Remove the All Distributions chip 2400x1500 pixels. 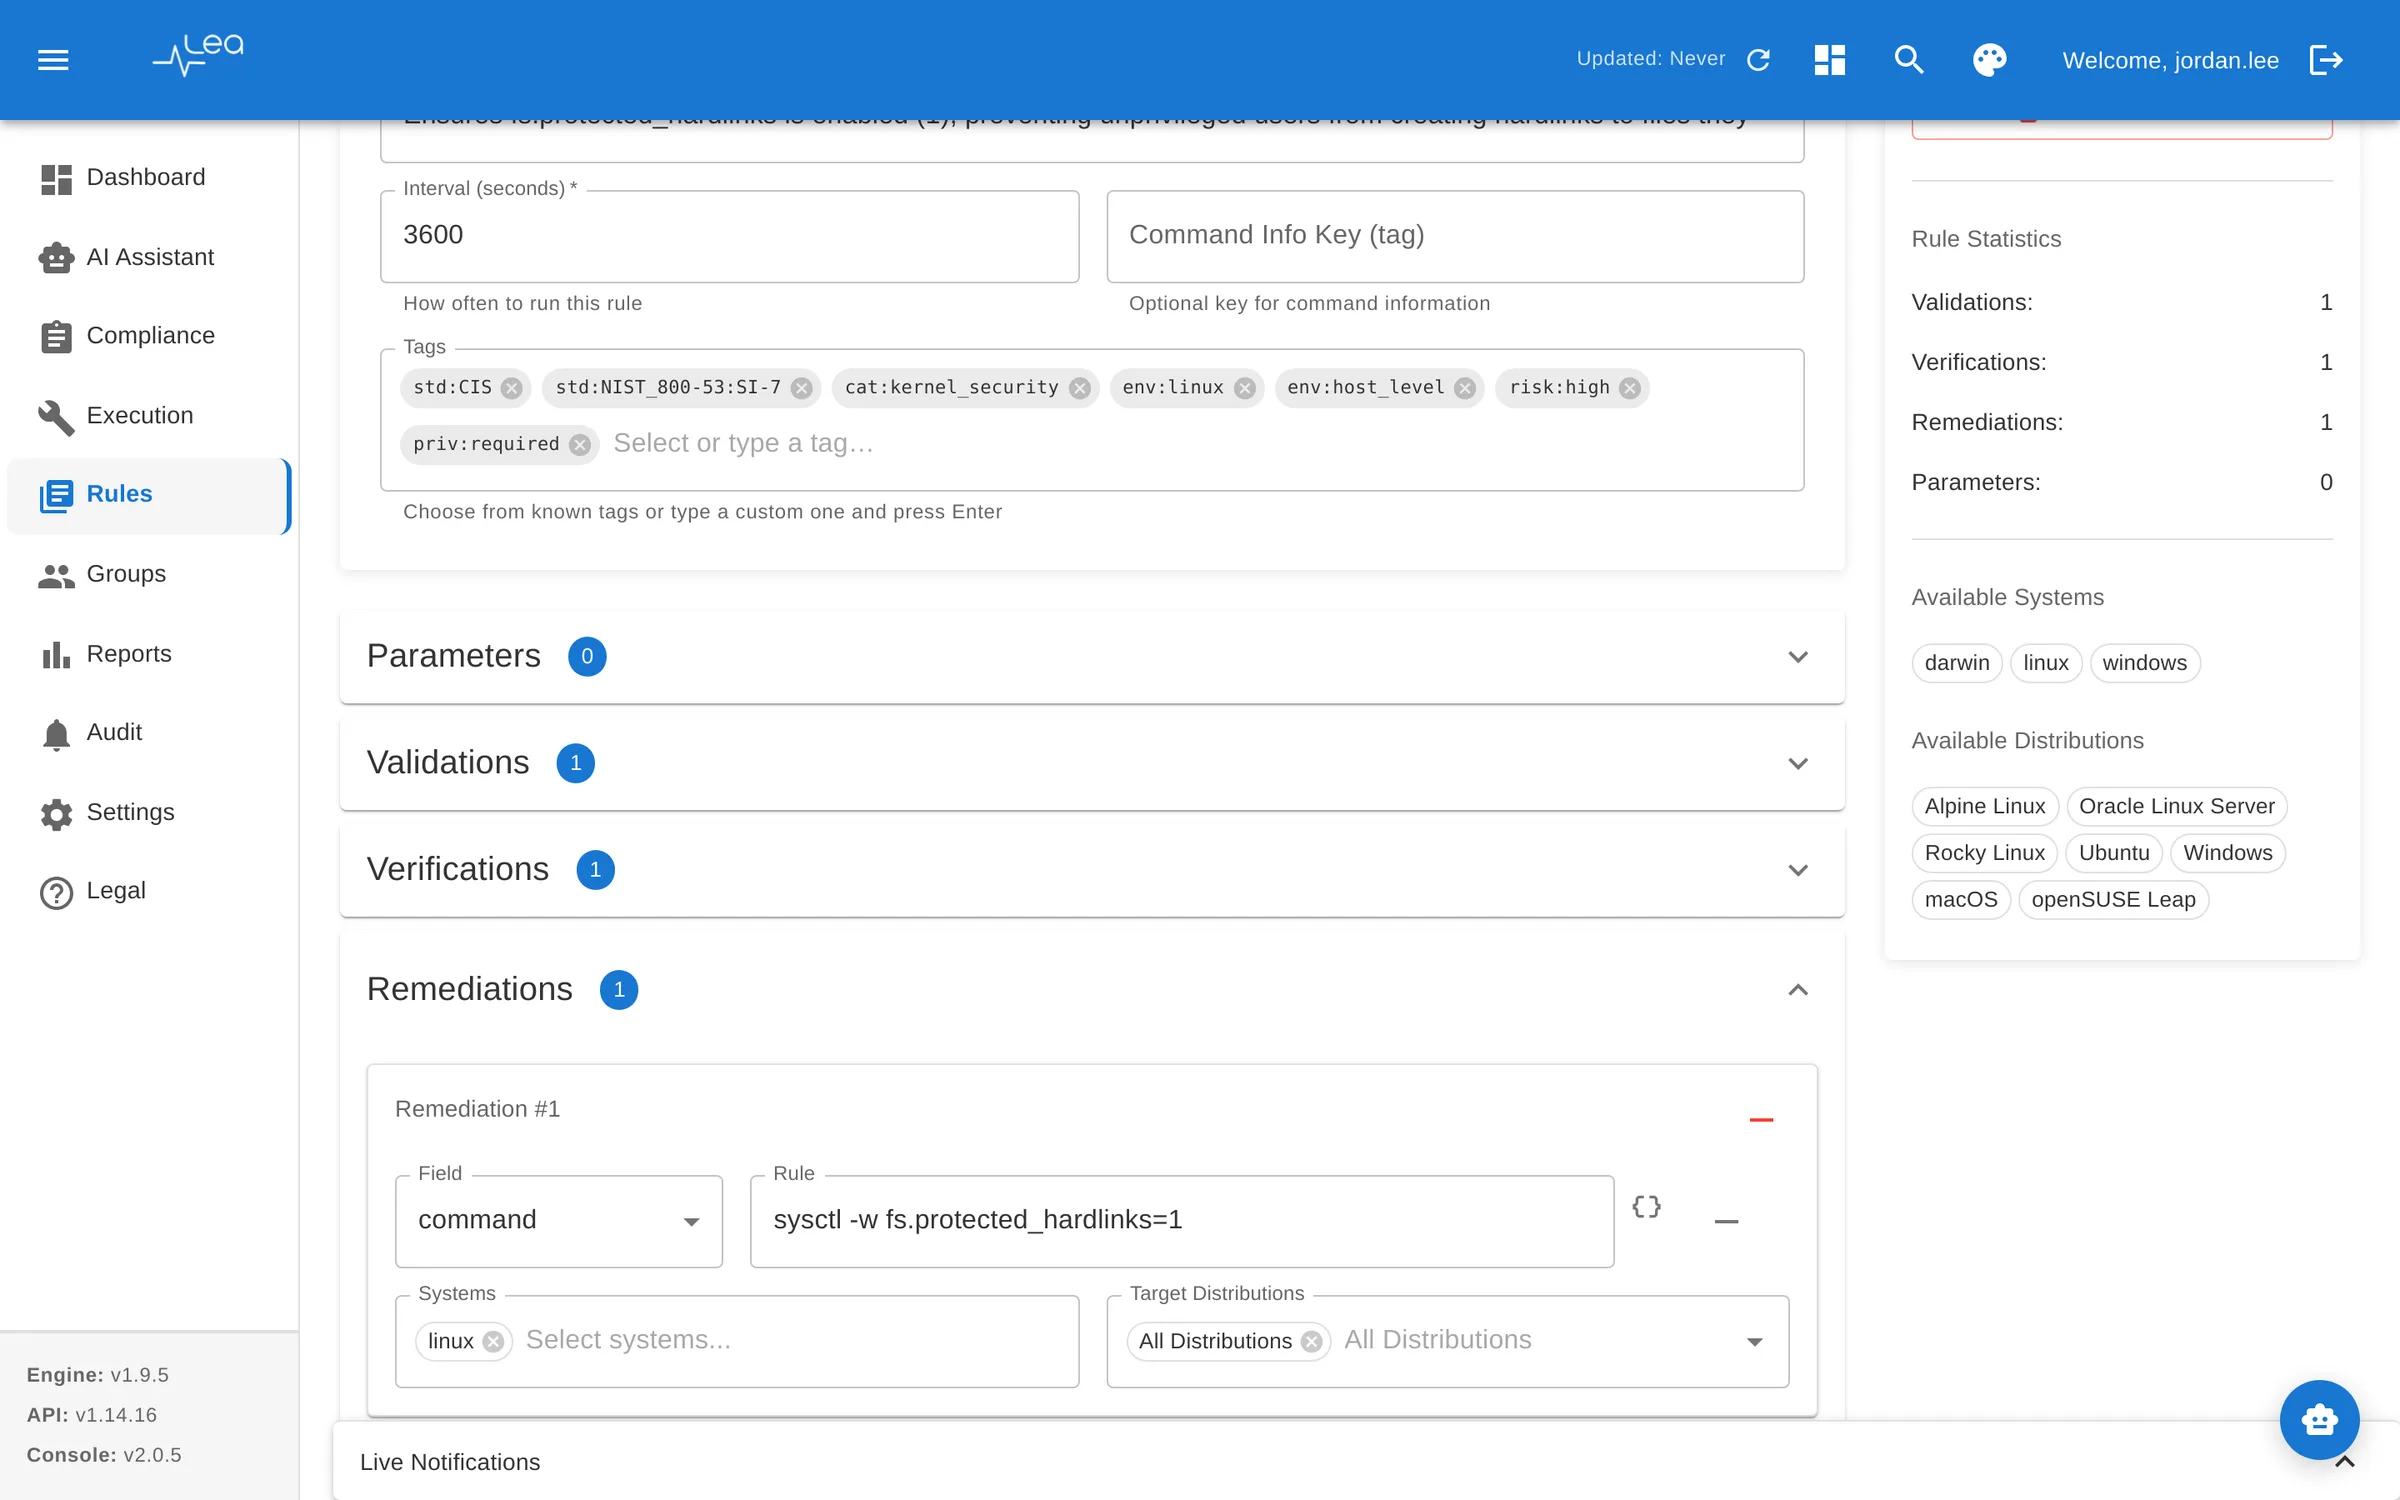tap(1312, 1341)
